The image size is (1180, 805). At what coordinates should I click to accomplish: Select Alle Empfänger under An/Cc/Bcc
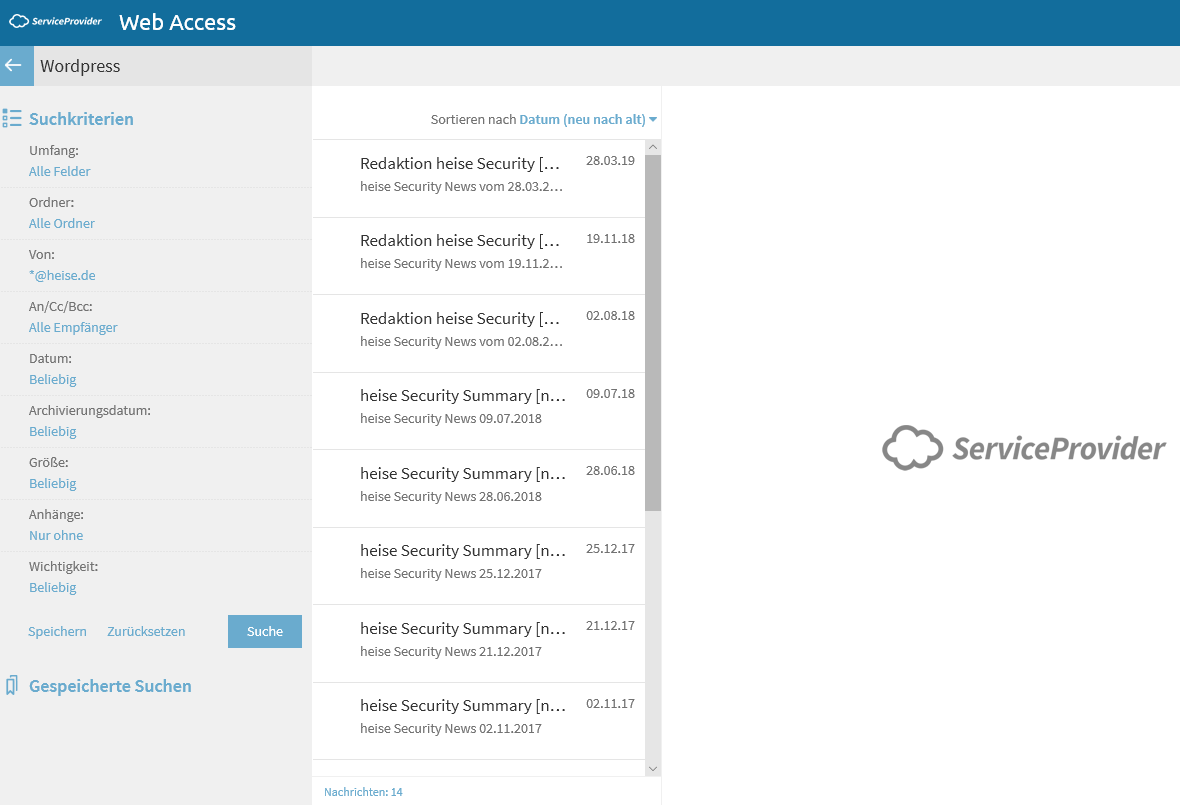(x=73, y=328)
